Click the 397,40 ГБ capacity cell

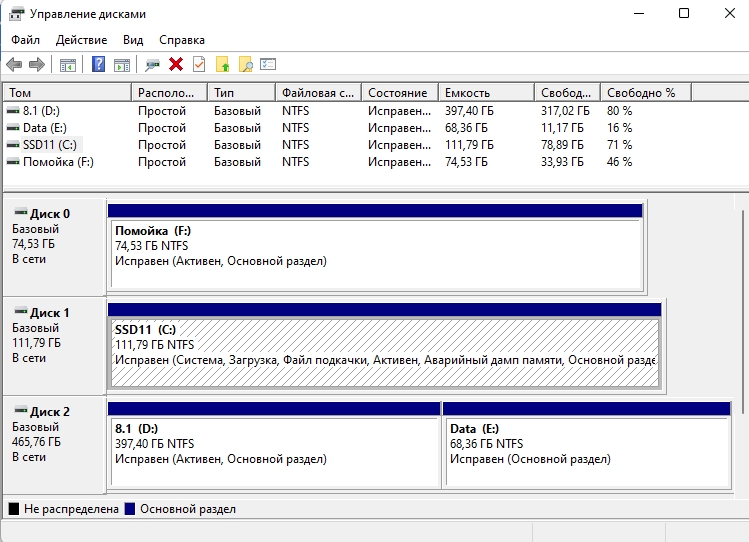coord(469,111)
